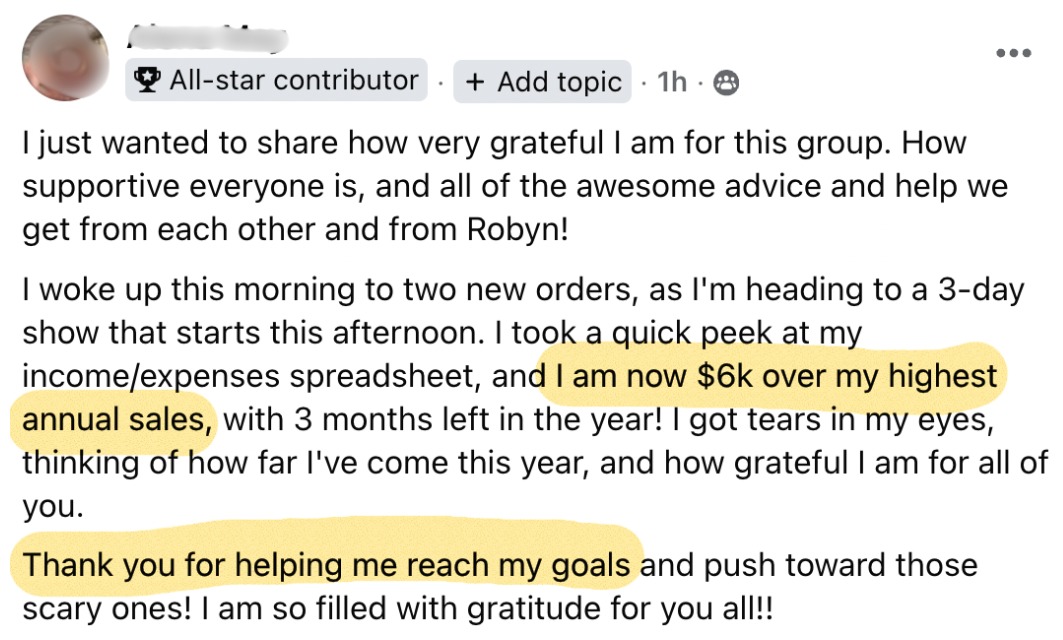
Task: Open the three-dots post options menu
Action: (1014, 53)
